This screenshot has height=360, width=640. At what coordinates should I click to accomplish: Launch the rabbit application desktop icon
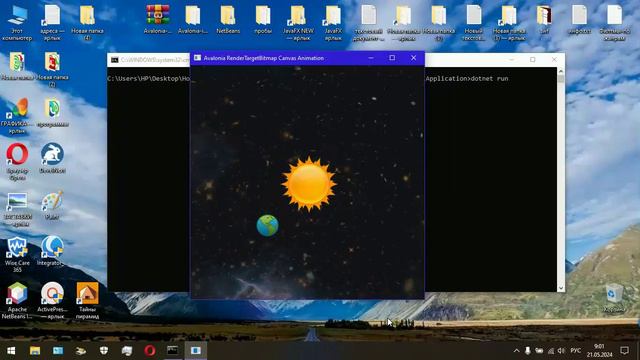[x=52, y=158]
